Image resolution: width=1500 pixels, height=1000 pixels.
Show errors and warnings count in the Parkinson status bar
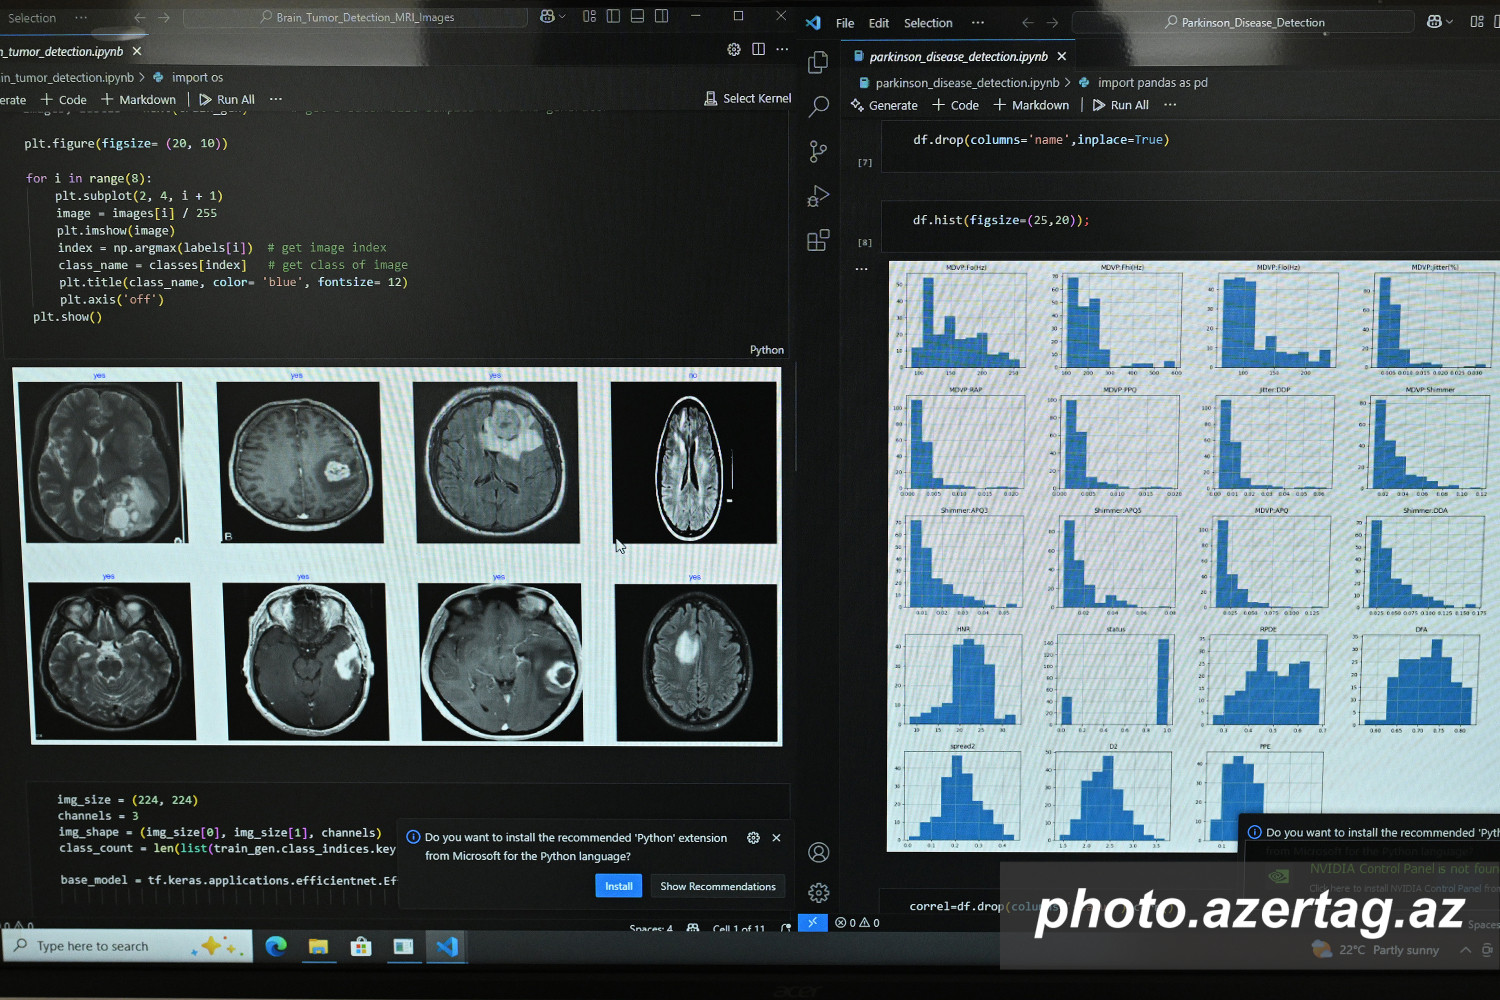pos(858,923)
